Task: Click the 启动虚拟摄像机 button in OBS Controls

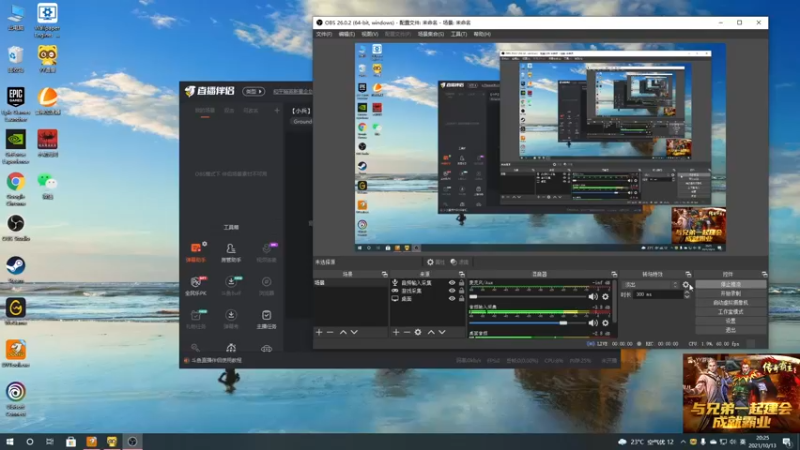Action: tap(731, 303)
